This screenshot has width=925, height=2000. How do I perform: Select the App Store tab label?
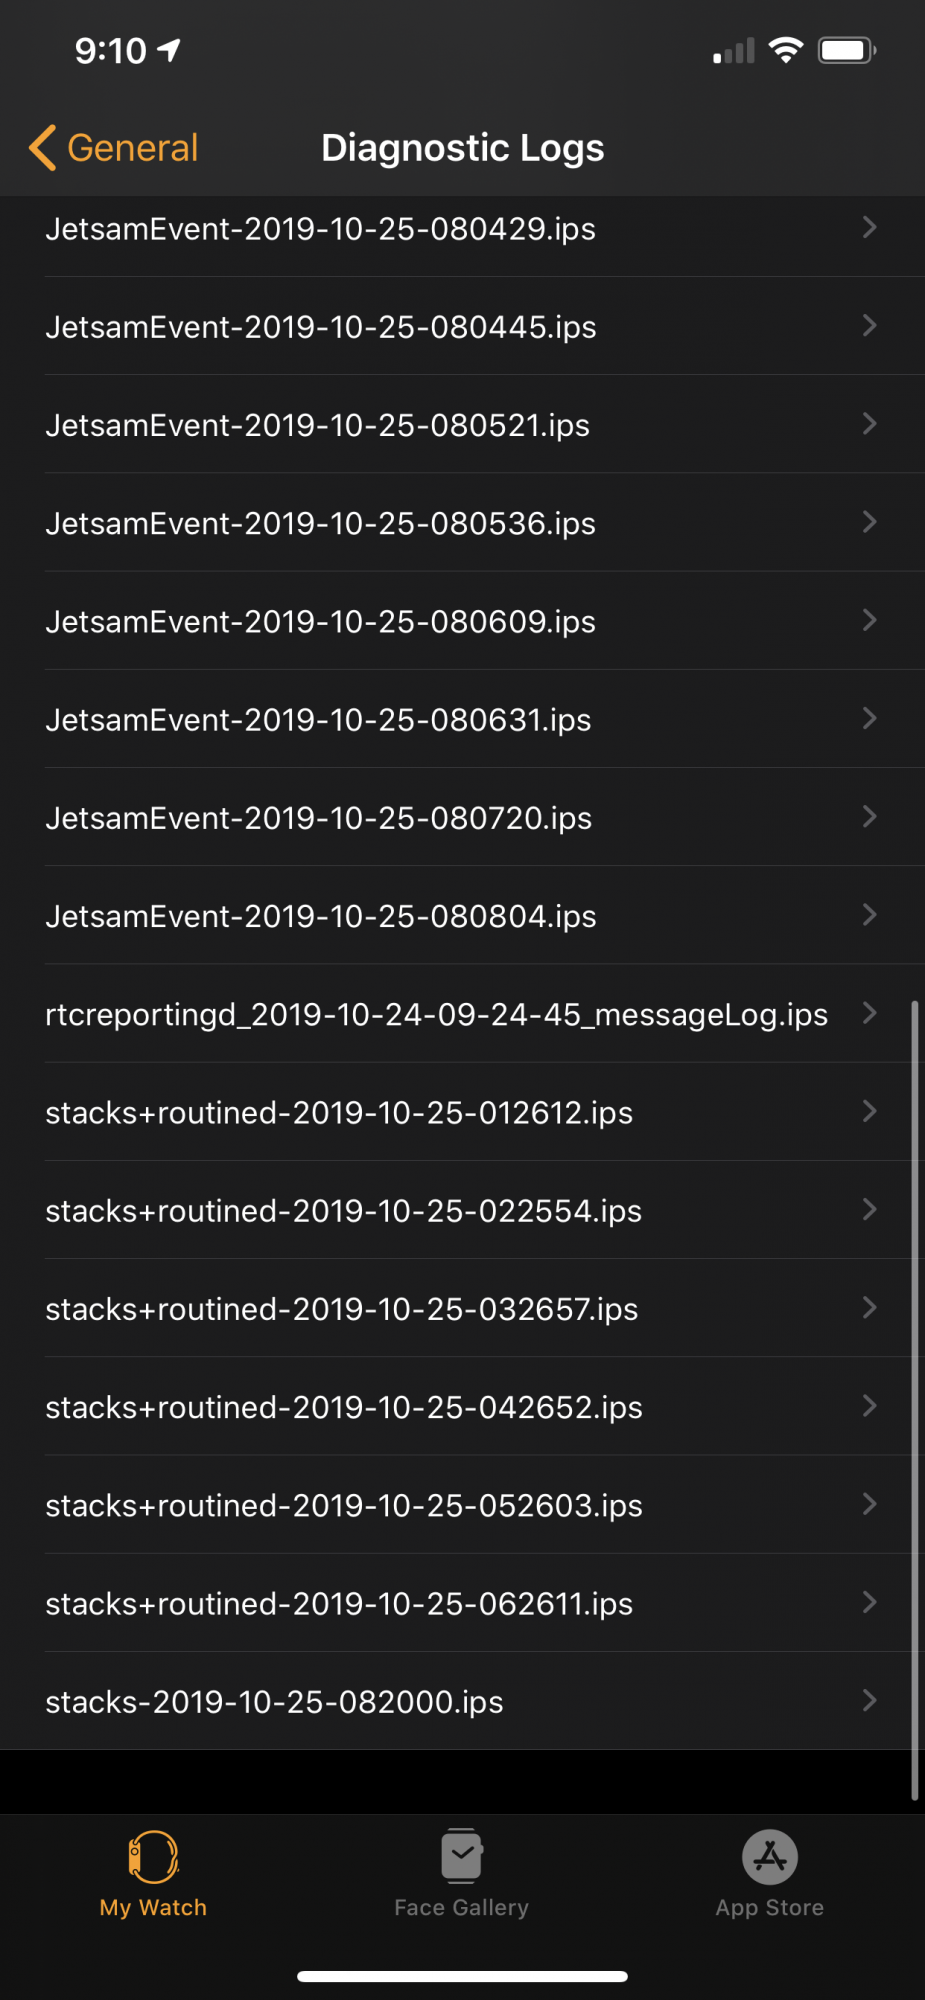click(x=770, y=1908)
